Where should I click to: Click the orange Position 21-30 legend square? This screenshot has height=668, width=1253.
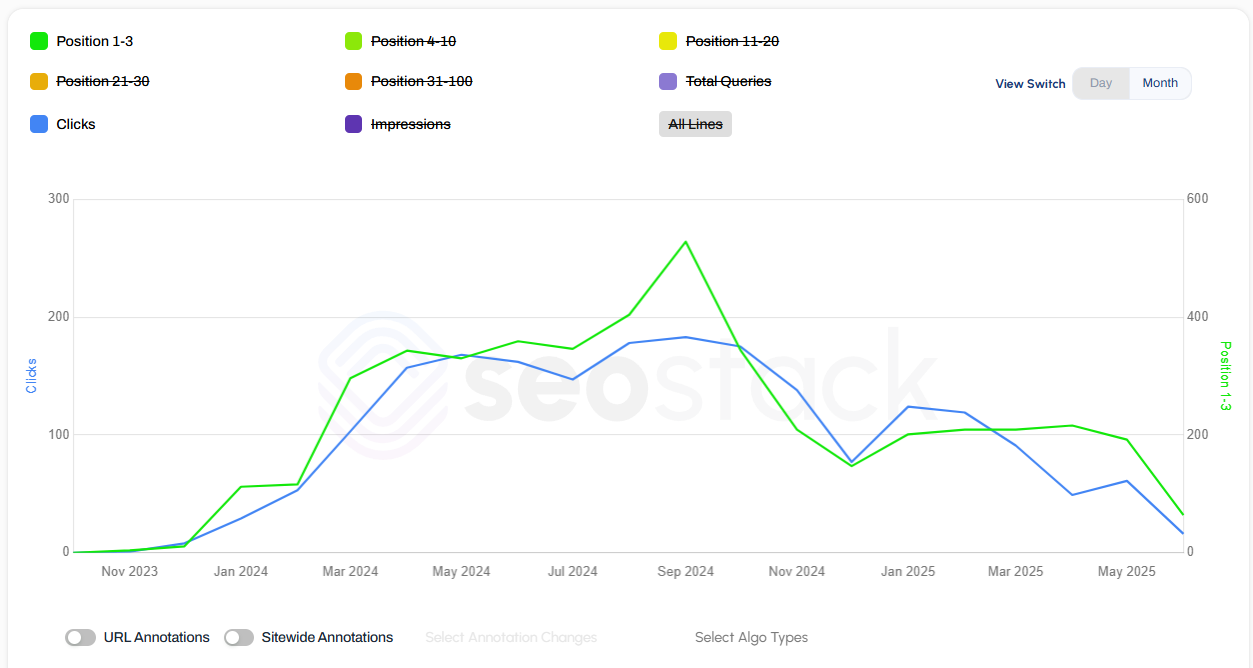coord(38,81)
